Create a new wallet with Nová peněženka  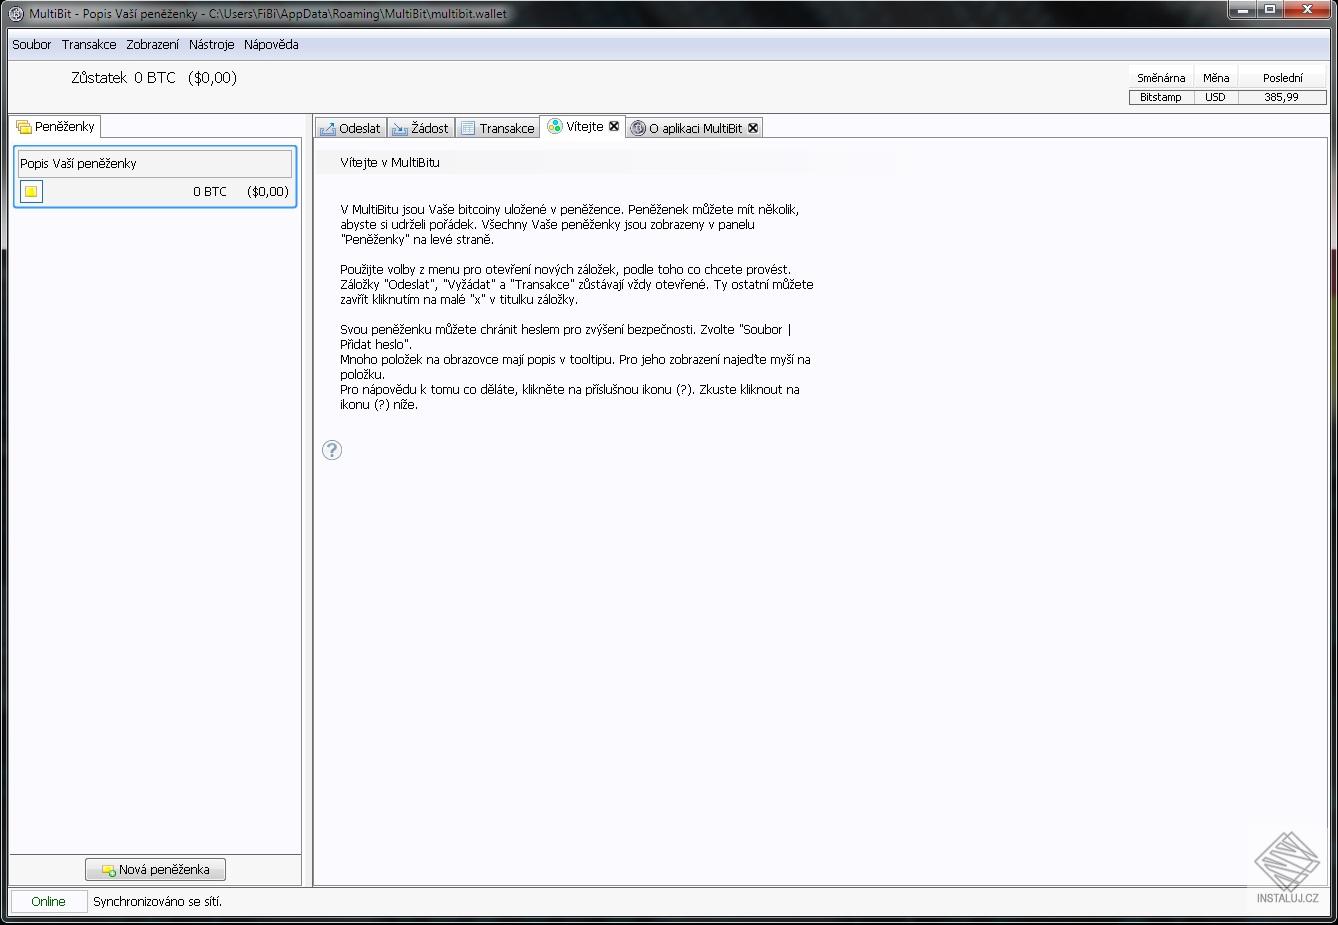(x=155, y=870)
